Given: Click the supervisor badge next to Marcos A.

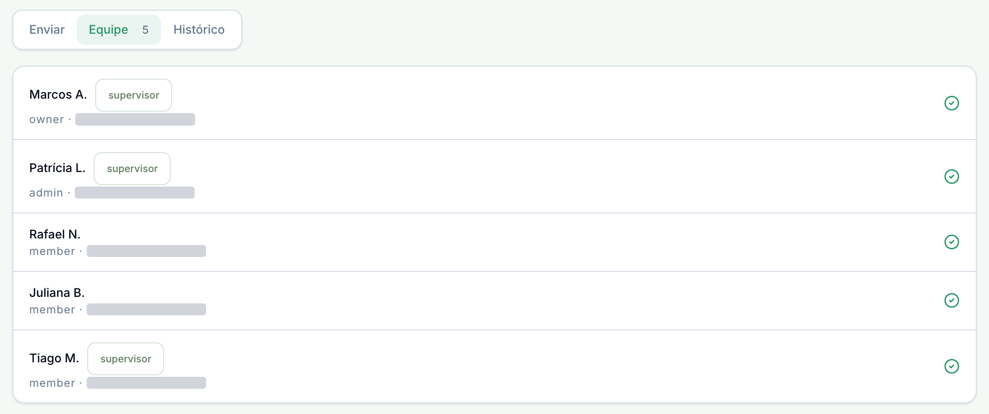Looking at the screenshot, I should click(x=133, y=95).
